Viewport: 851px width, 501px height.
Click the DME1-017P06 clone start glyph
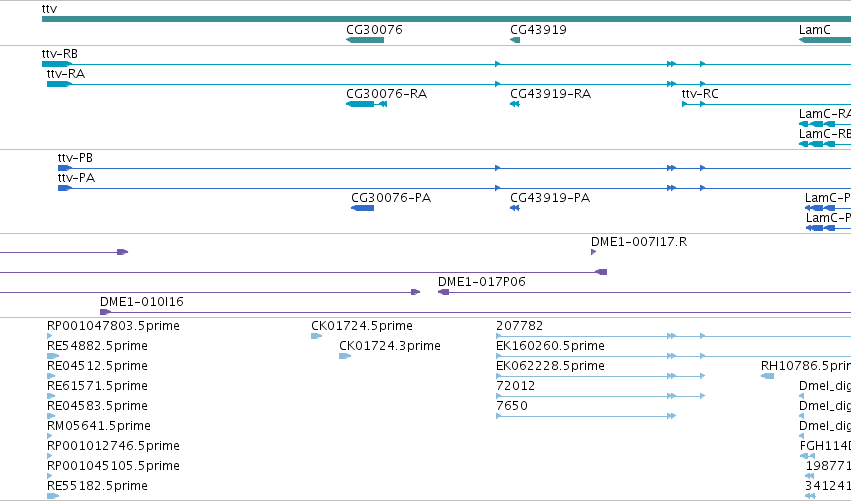(x=443, y=292)
